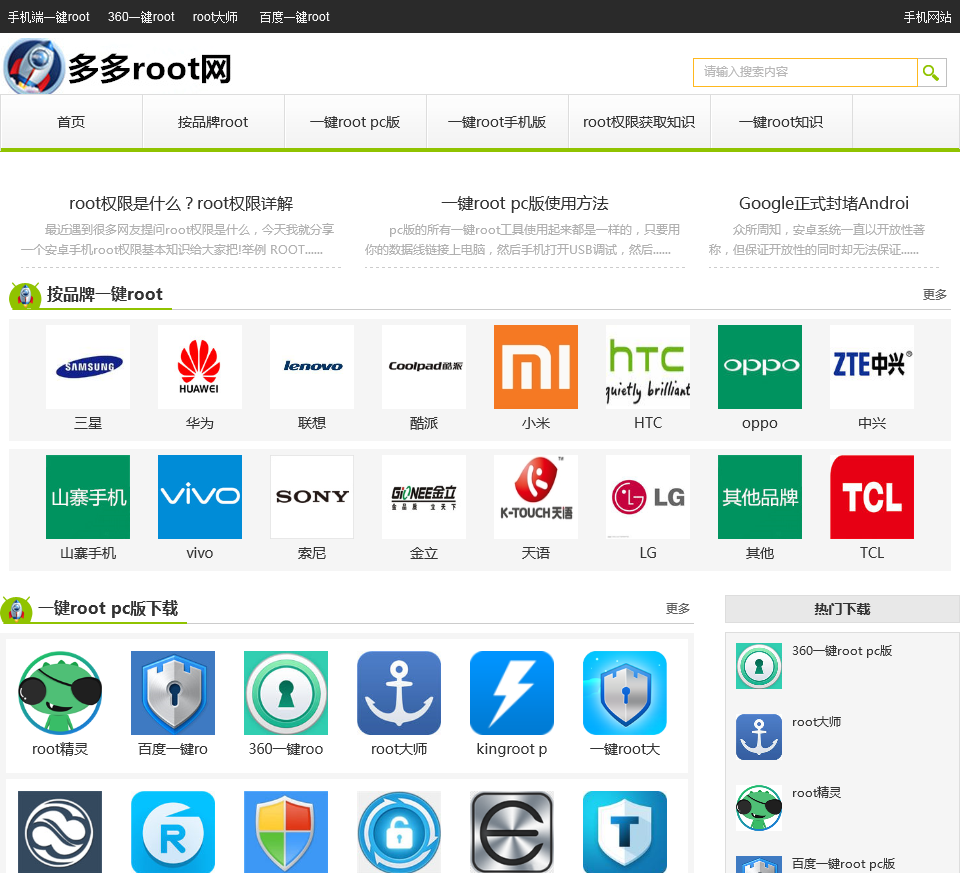This screenshot has height=873, width=960.
Task: Select the LG brand logo
Action: (648, 497)
